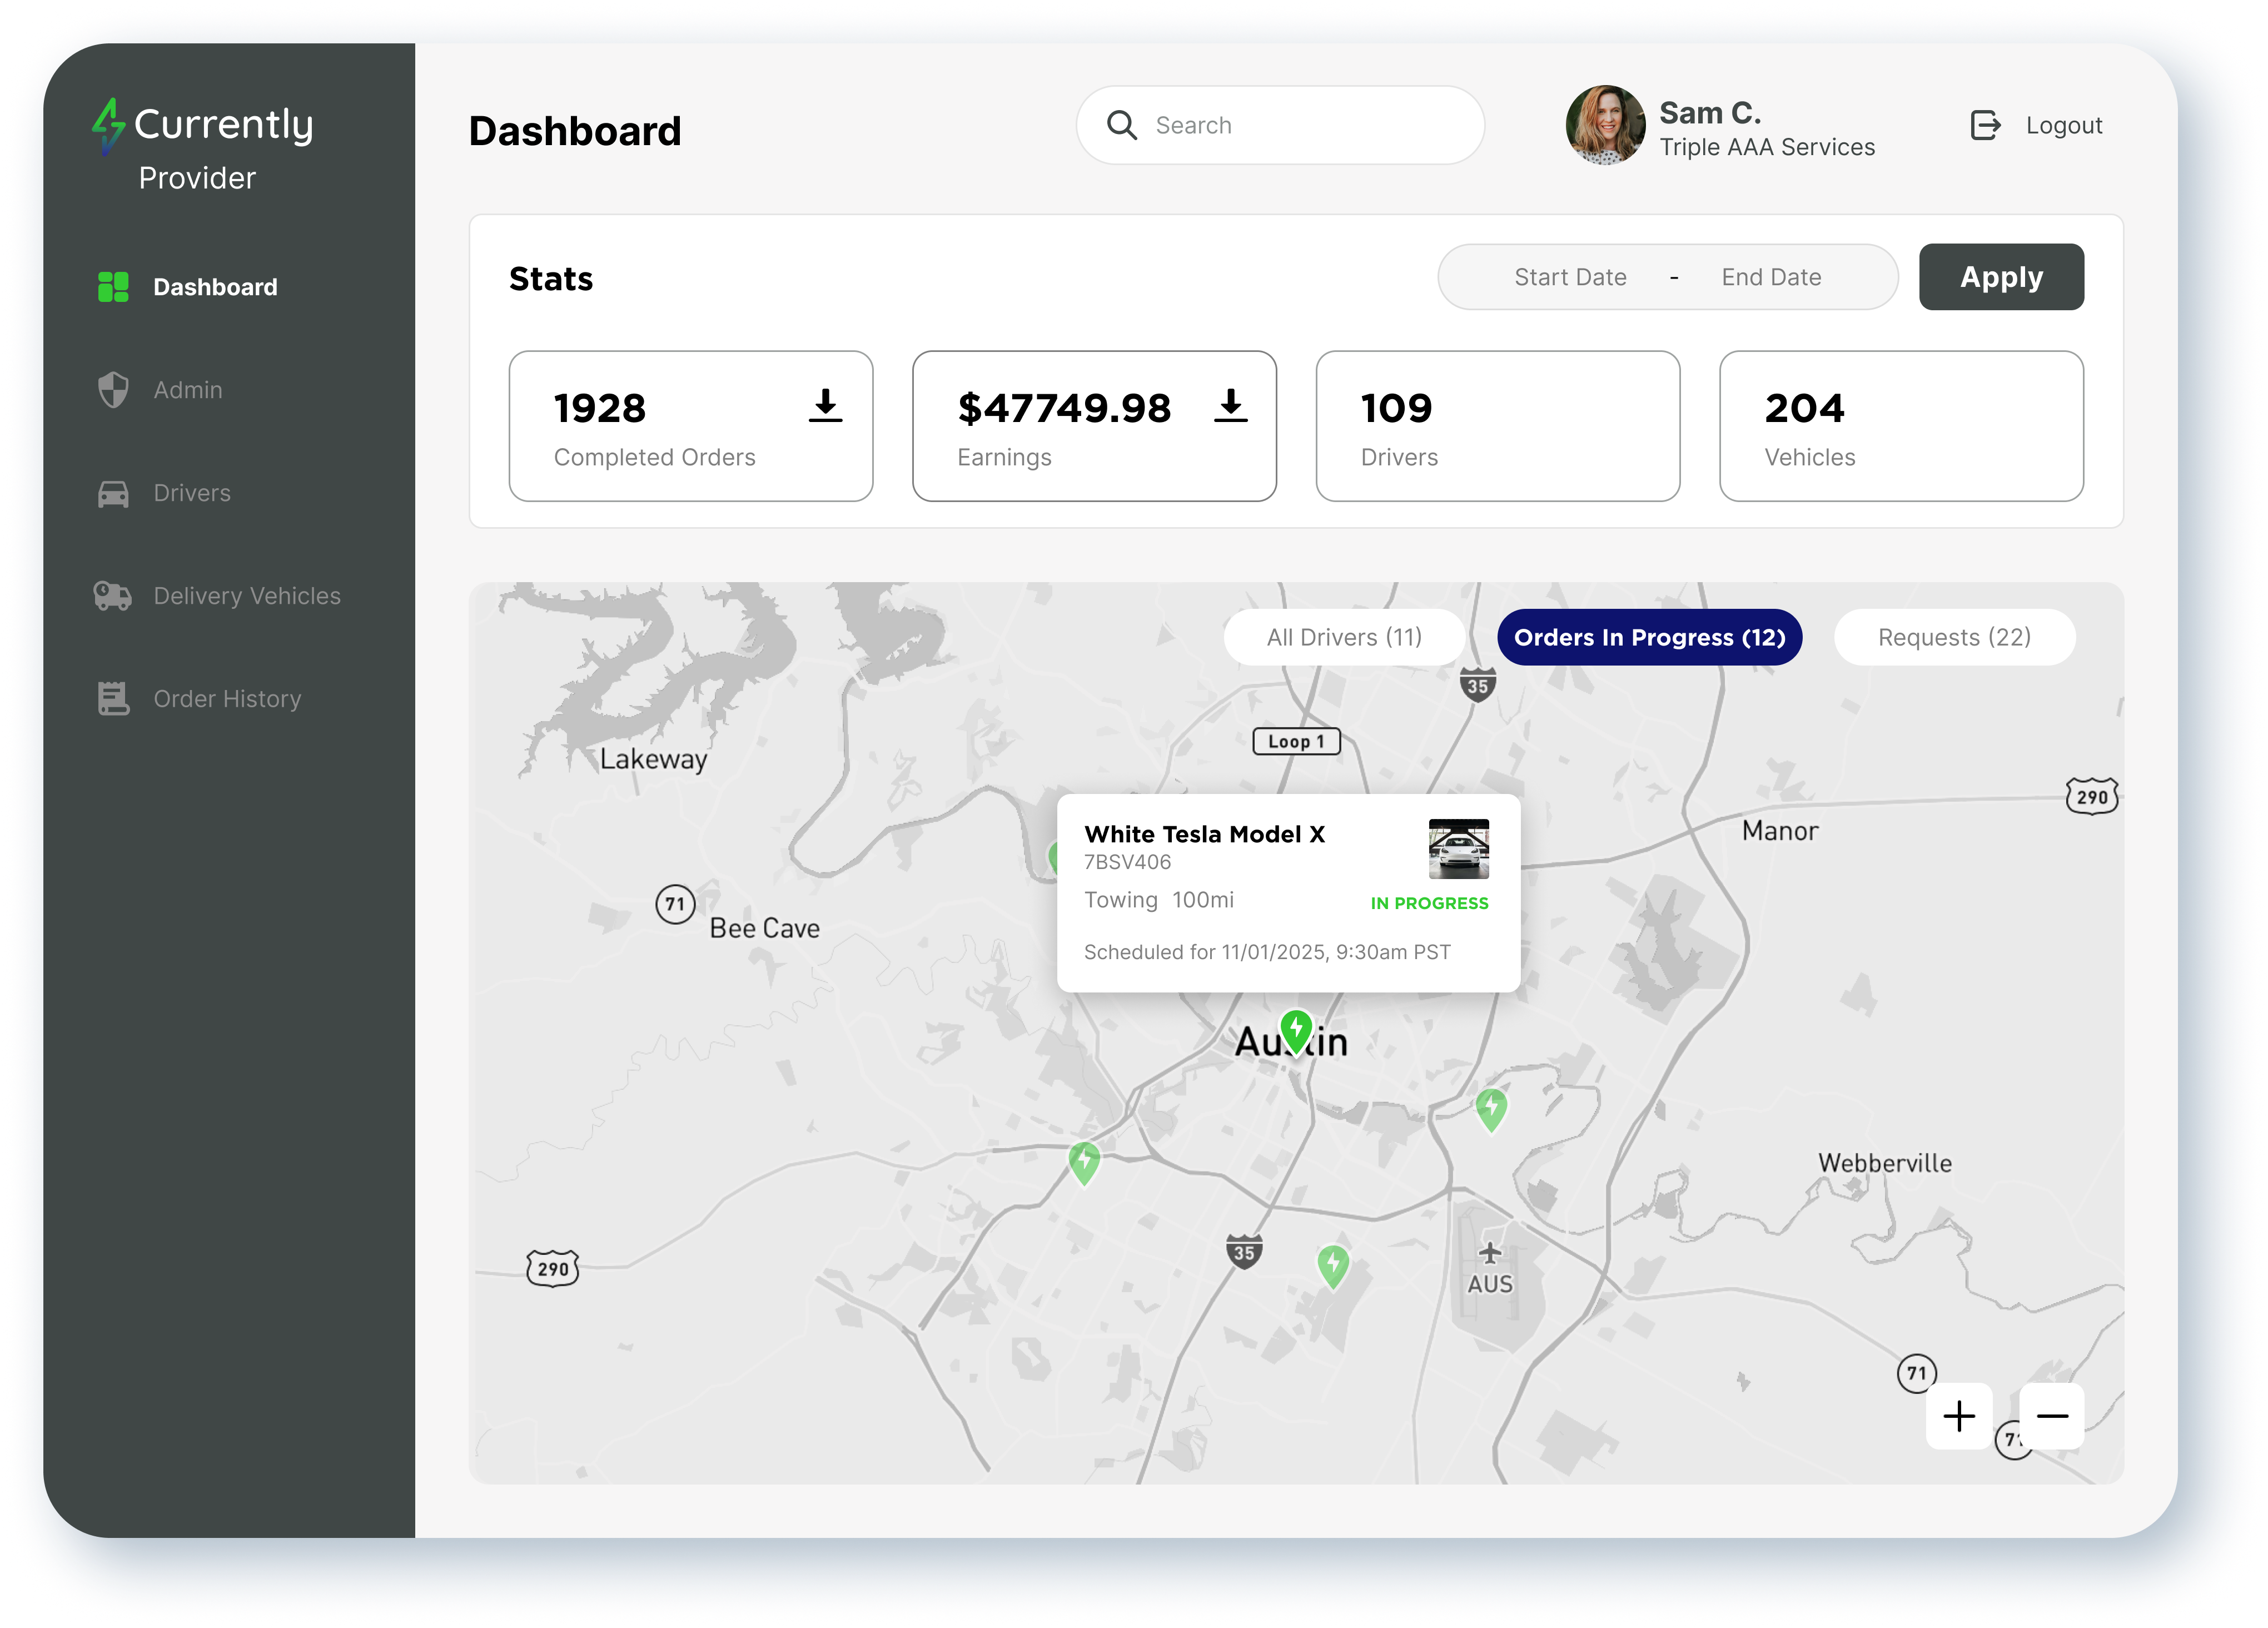
Task: Click the Bee Cave map label
Action: [764, 928]
